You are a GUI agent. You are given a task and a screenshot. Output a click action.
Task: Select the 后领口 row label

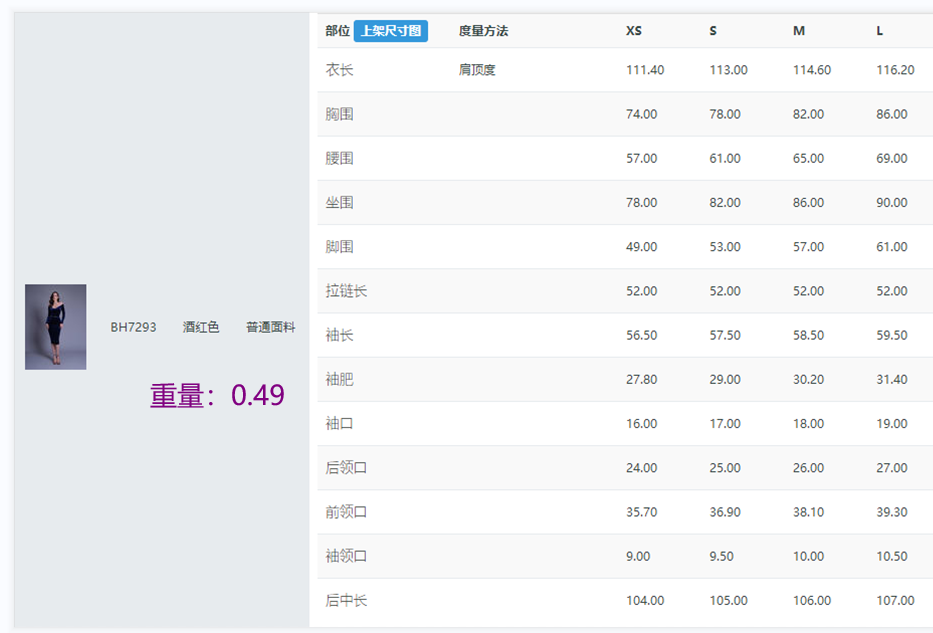pos(346,468)
